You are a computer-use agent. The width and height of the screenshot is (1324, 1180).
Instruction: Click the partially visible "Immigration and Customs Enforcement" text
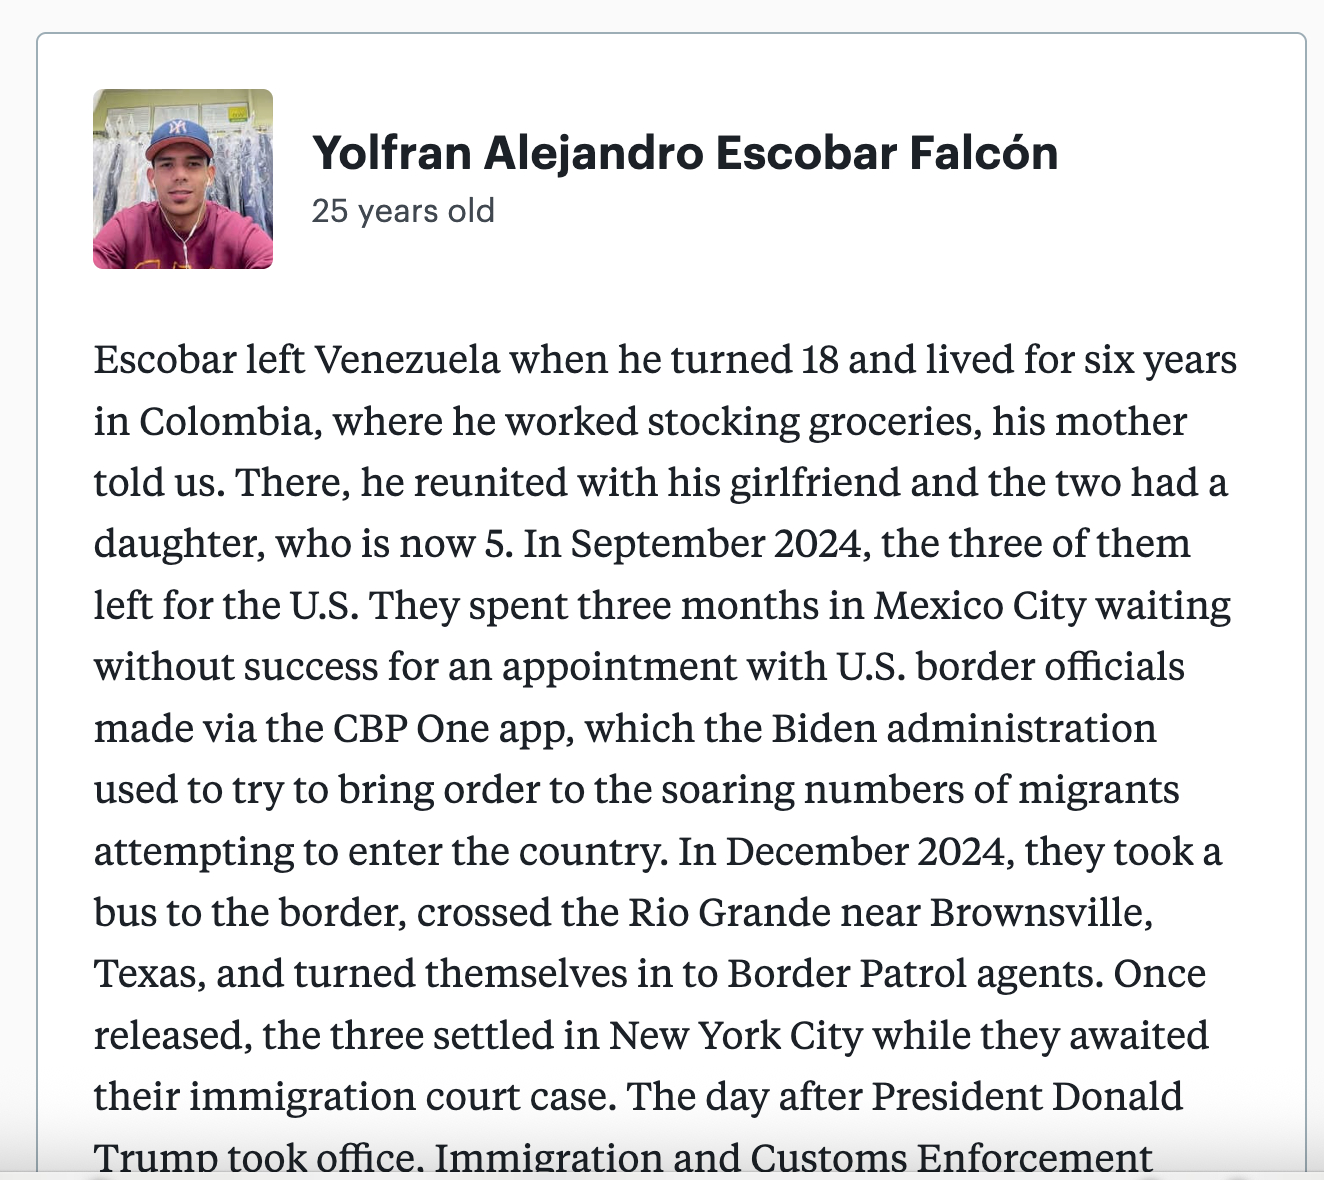click(793, 1158)
